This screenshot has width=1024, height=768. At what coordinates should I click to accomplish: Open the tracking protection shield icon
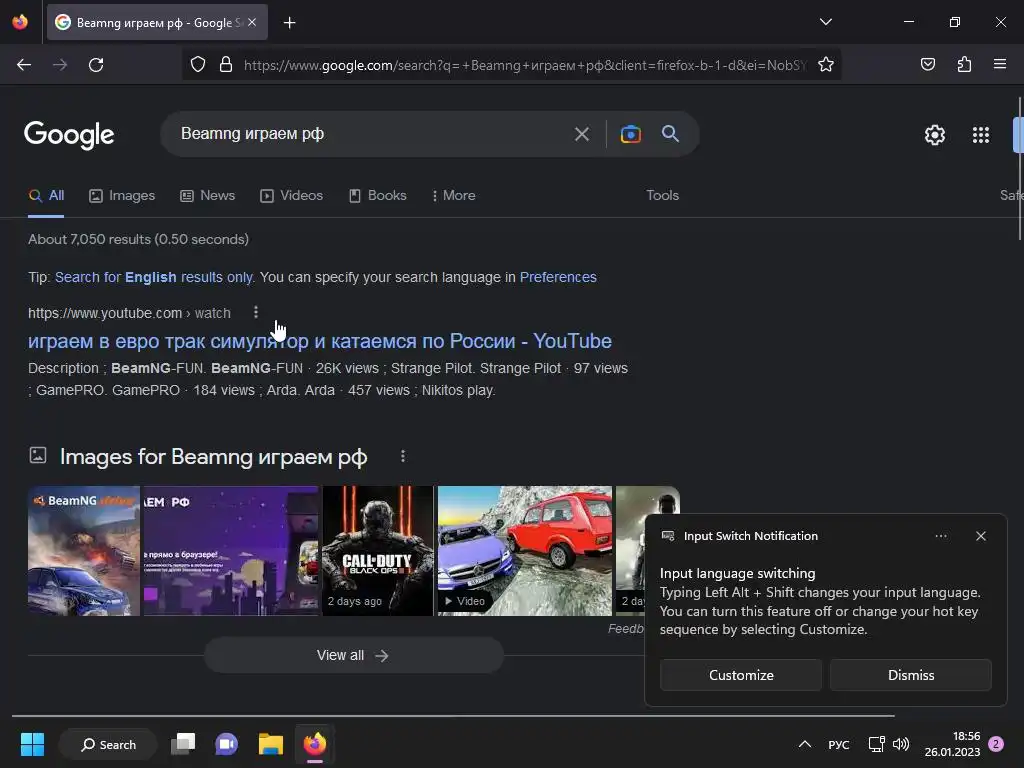[198, 65]
